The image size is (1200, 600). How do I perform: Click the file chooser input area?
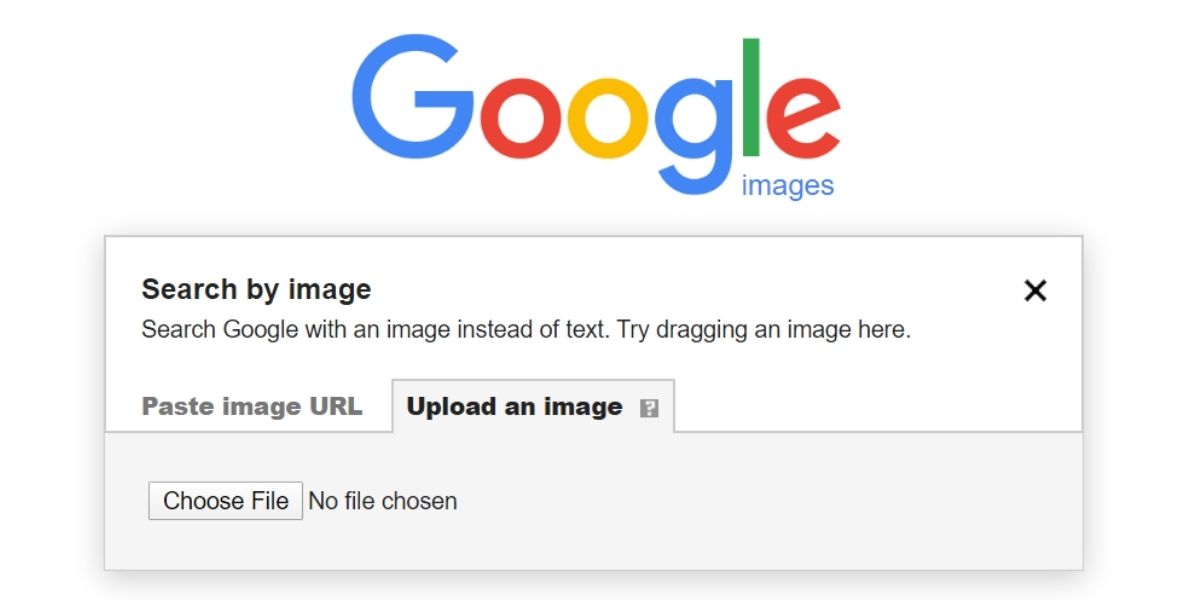pos(300,500)
